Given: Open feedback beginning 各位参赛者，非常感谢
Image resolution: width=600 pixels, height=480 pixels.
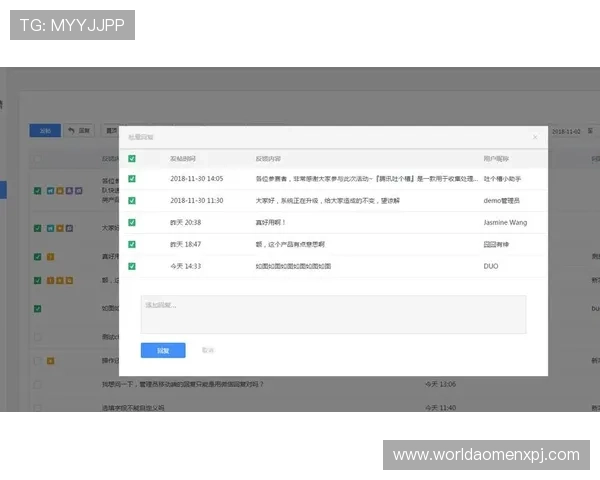Looking at the screenshot, I should [x=367, y=179].
